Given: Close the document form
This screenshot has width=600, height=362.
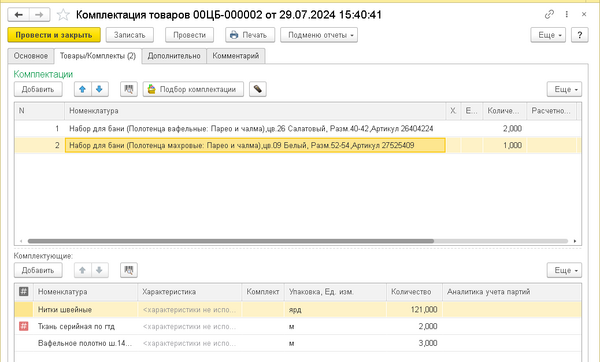Looking at the screenshot, I should [x=584, y=15].
